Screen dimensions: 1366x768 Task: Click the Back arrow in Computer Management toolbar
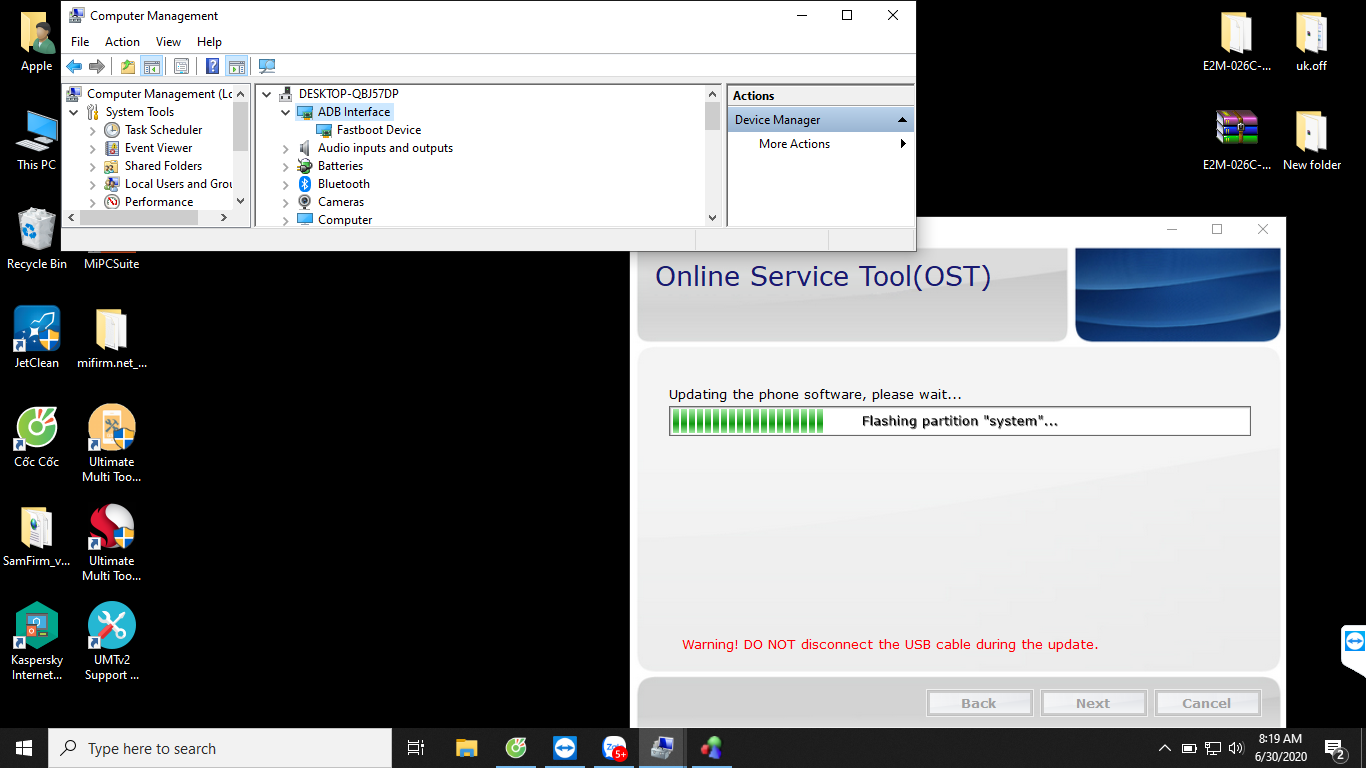[74, 67]
